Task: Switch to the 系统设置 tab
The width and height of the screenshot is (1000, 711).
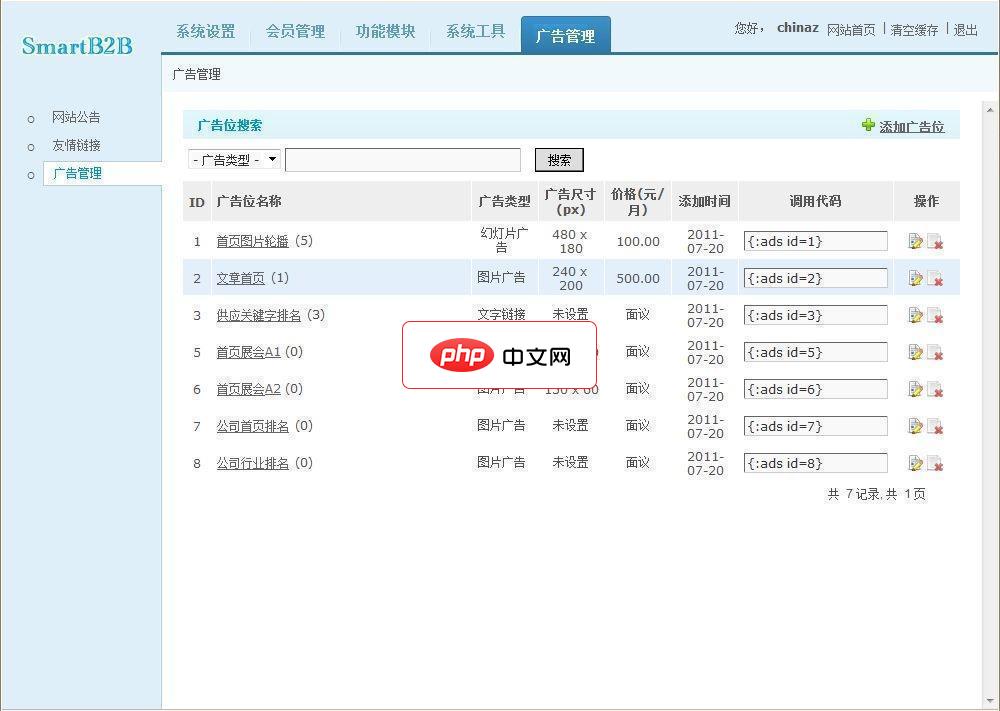Action: (205, 31)
